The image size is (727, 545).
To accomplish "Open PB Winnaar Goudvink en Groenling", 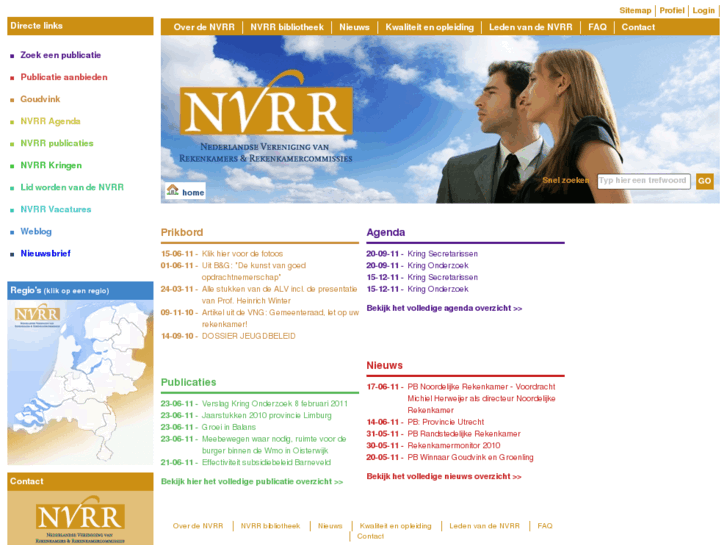I will pos(470,457).
